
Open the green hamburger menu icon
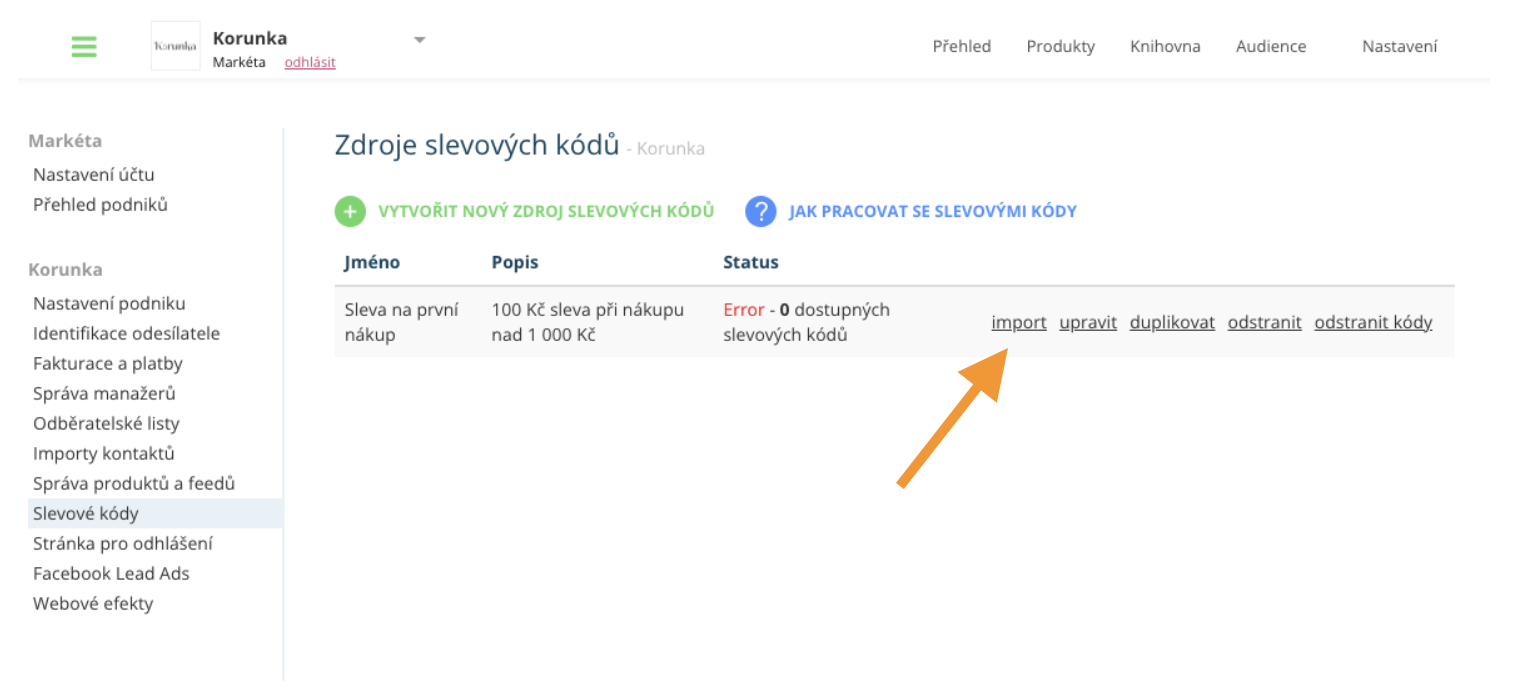pos(84,47)
